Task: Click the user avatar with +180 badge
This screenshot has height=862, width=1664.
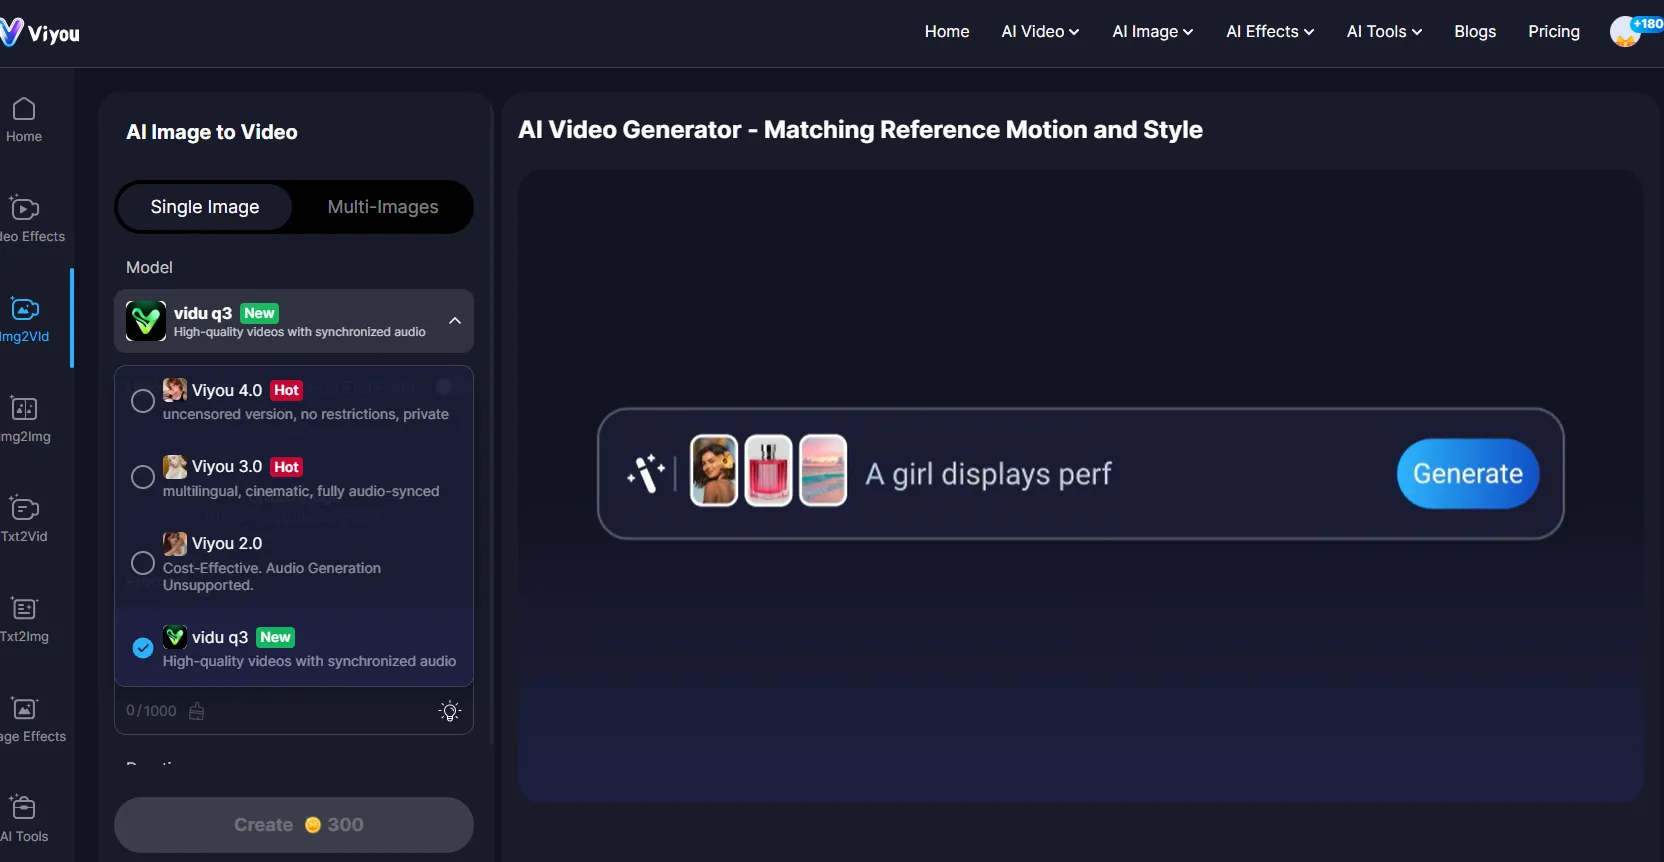Action: [1626, 32]
